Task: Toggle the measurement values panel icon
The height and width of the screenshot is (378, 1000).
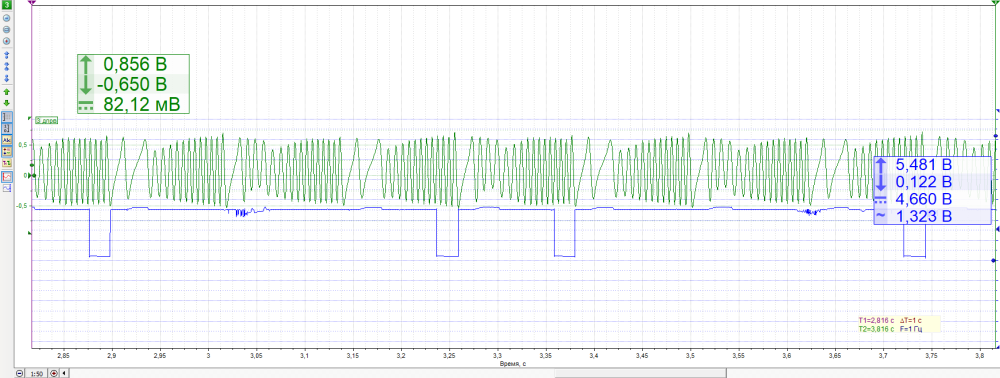Action: (7, 151)
